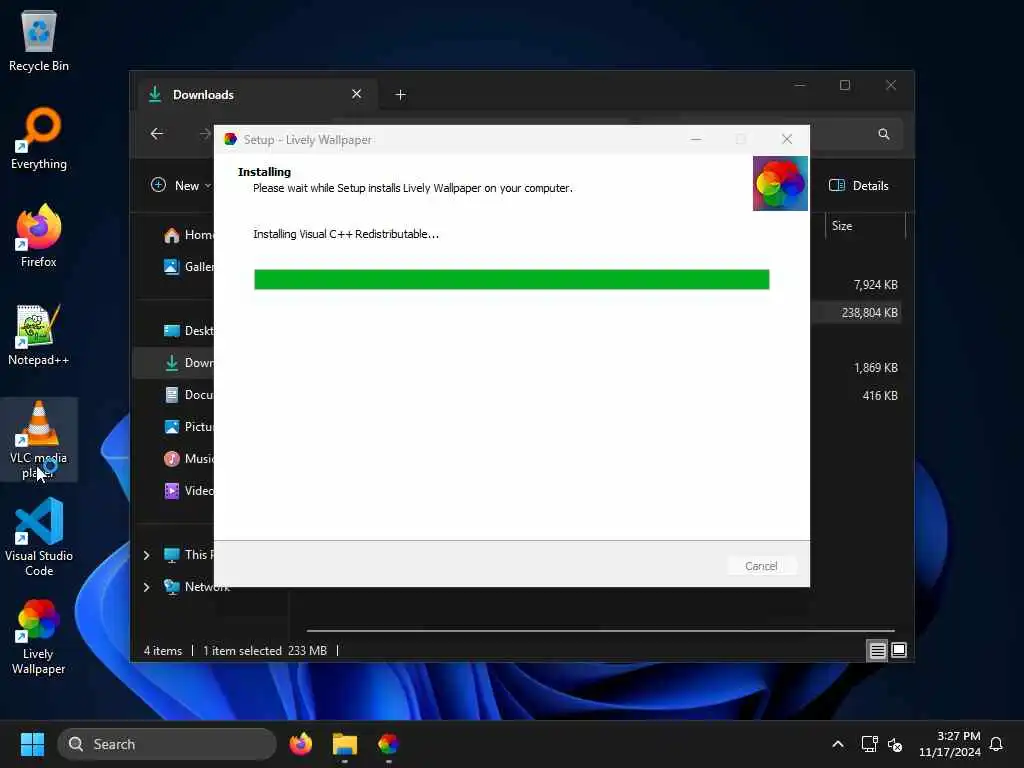This screenshot has width=1024, height=768.
Task: Go back in File Explorer
Action: 157,134
